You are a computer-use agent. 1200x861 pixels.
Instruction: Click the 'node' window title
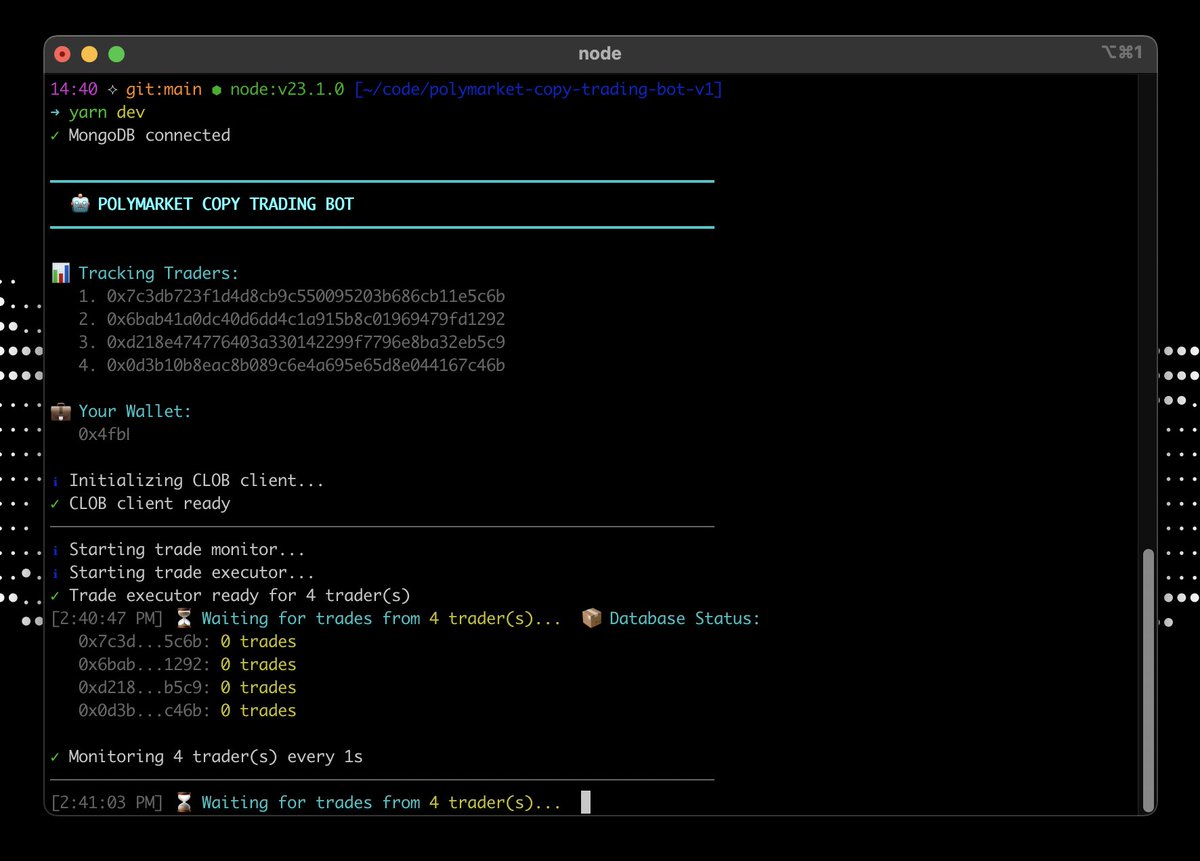tap(600, 54)
